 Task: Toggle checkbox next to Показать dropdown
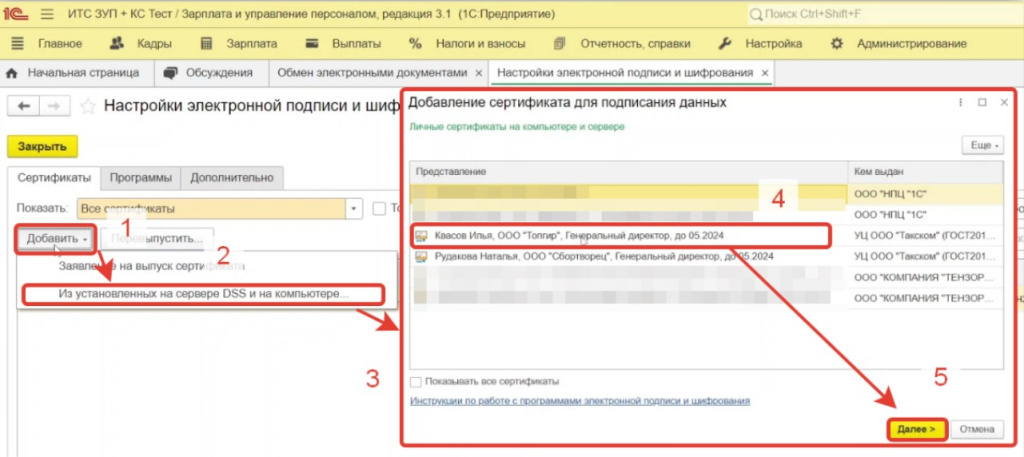(379, 209)
